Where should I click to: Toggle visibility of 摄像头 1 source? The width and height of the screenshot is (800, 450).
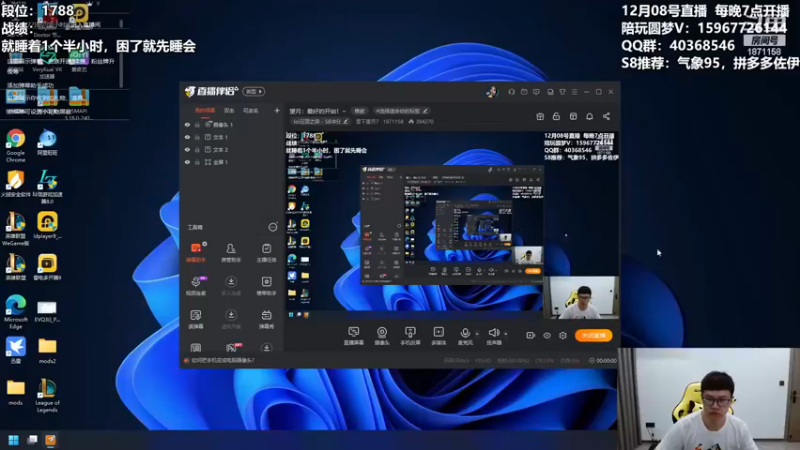point(187,124)
